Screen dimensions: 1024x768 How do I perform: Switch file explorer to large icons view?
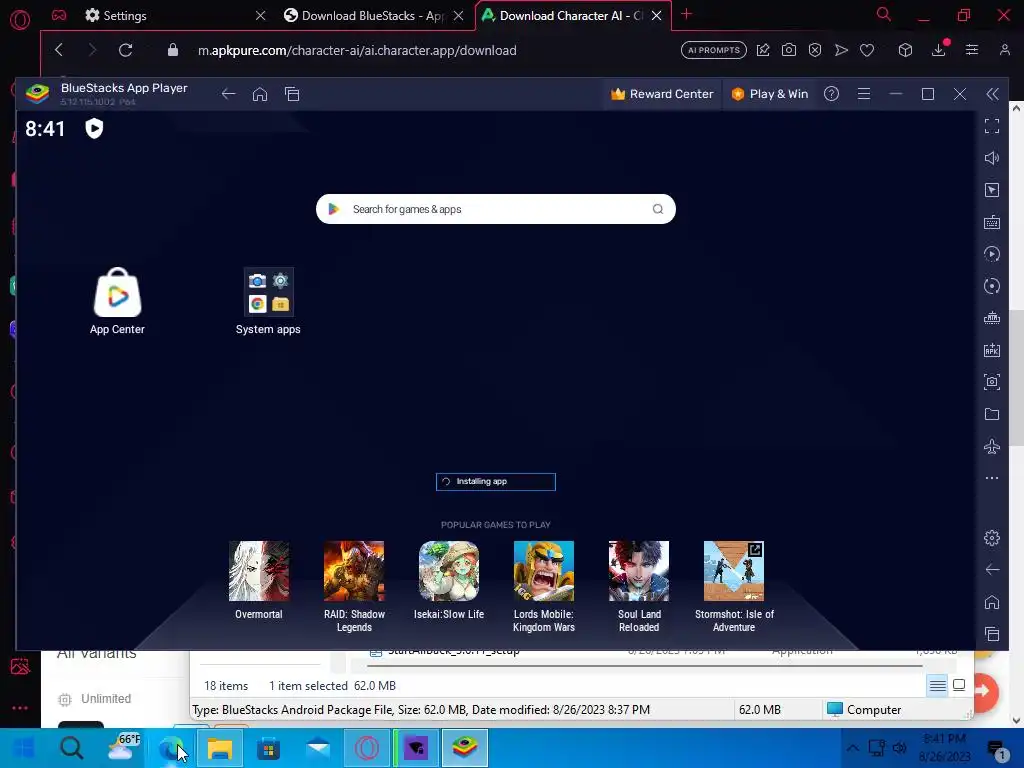pyautogui.click(x=959, y=686)
